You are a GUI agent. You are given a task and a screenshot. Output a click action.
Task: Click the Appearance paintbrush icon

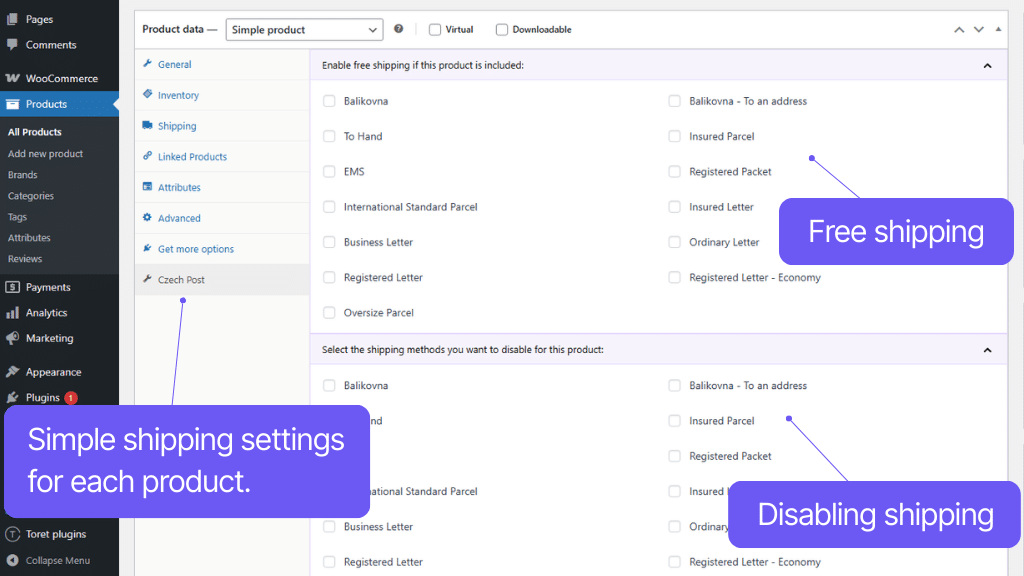pyautogui.click(x=12, y=372)
